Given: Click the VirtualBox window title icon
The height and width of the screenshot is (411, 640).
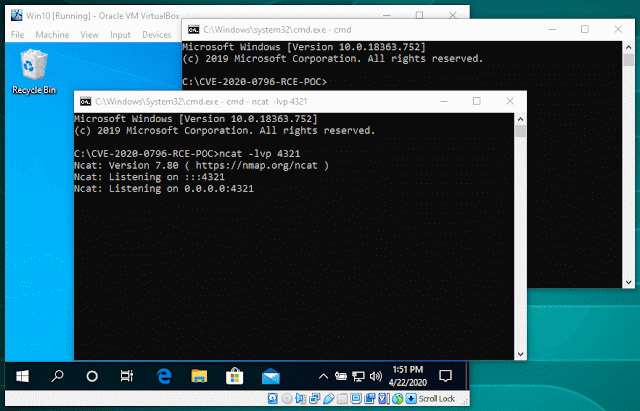Looking at the screenshot, I should (17, 15).
